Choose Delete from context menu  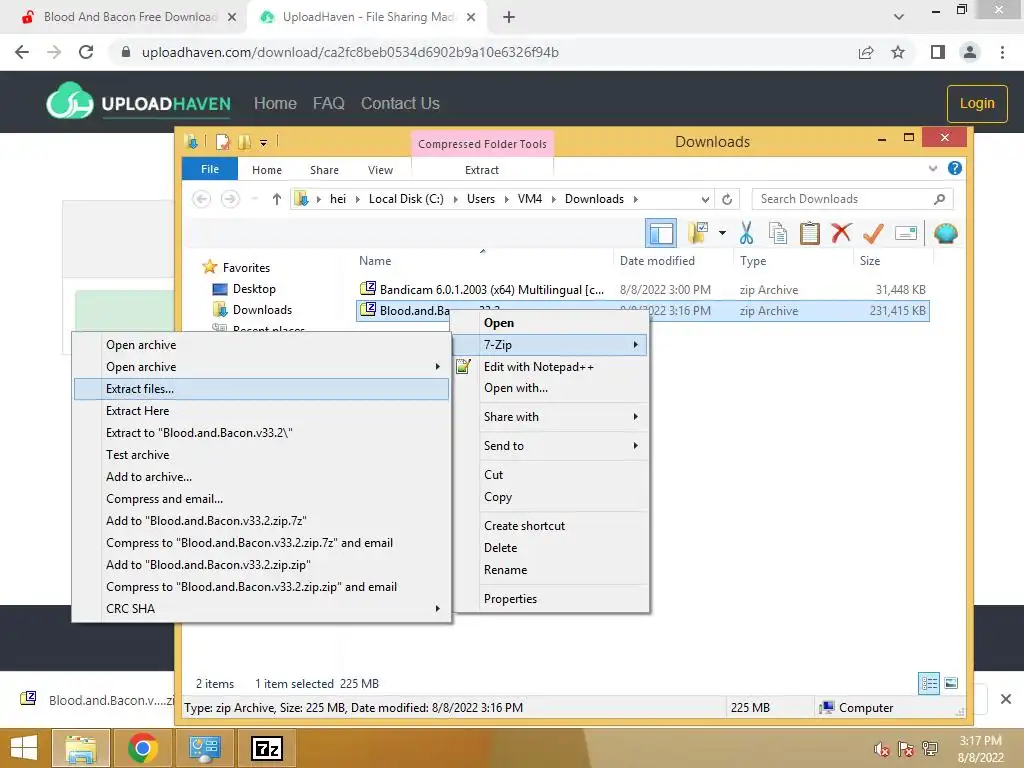551,548
